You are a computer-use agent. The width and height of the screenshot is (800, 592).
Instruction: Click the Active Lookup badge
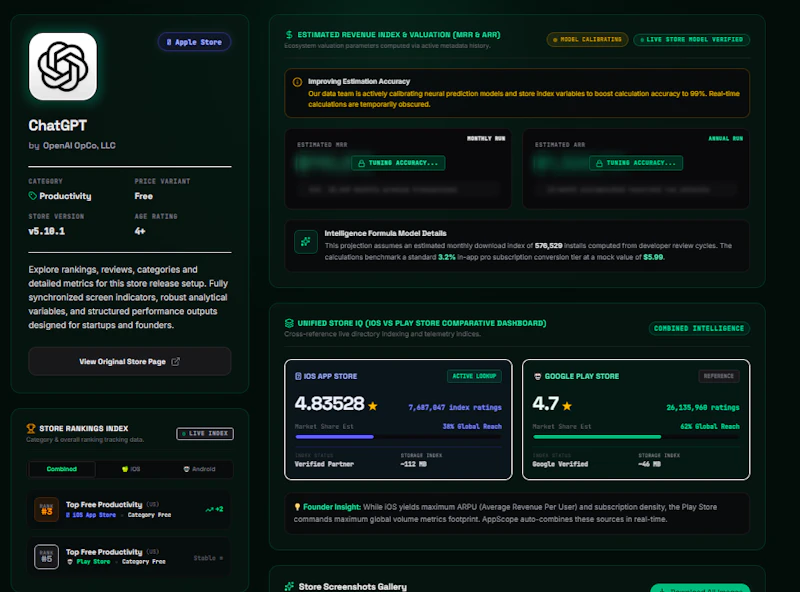(x=474, y=376)
